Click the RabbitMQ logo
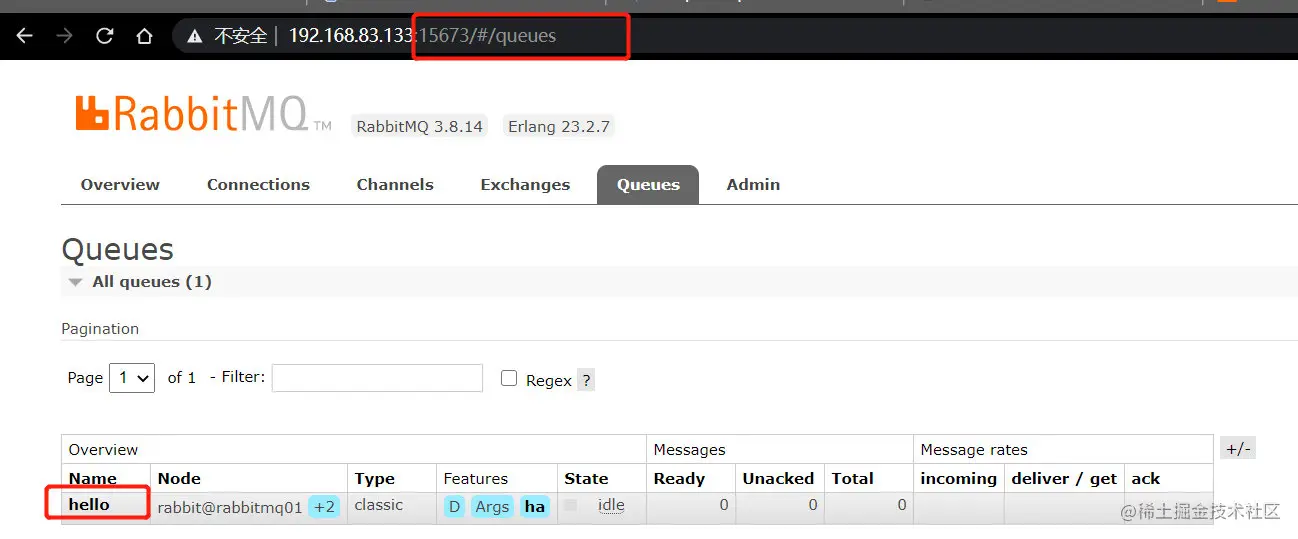The width and height of the screenshot is (1298, 539). click(203, 113)
